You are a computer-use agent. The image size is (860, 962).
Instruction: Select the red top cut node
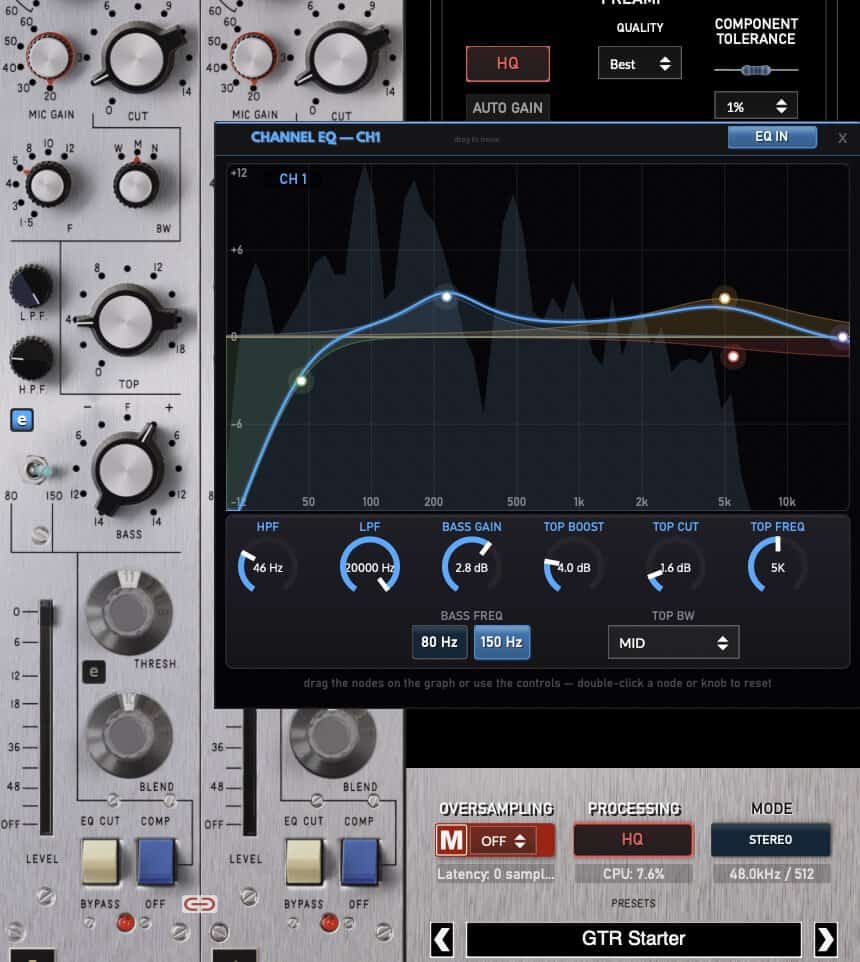[733, 356]
